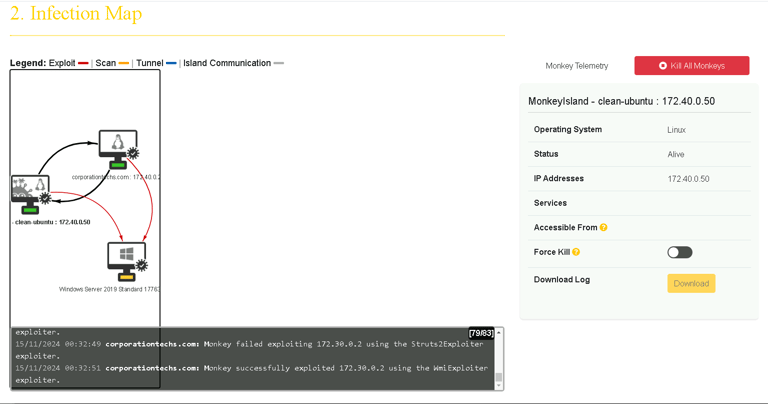Click the Kill All Monkeys button
768x404 pixels.
(692, 66)
